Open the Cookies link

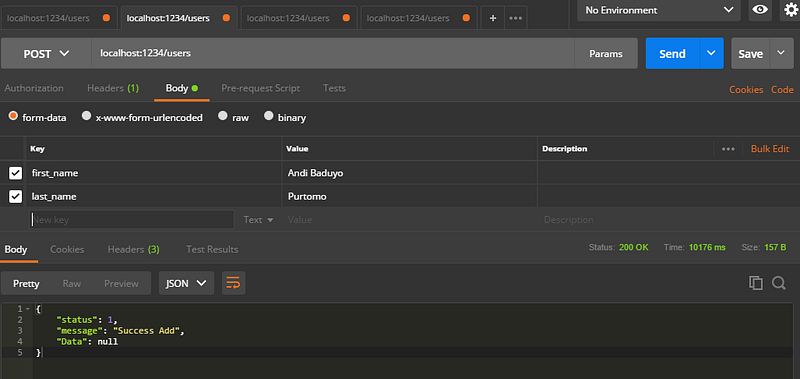[746, 90]
